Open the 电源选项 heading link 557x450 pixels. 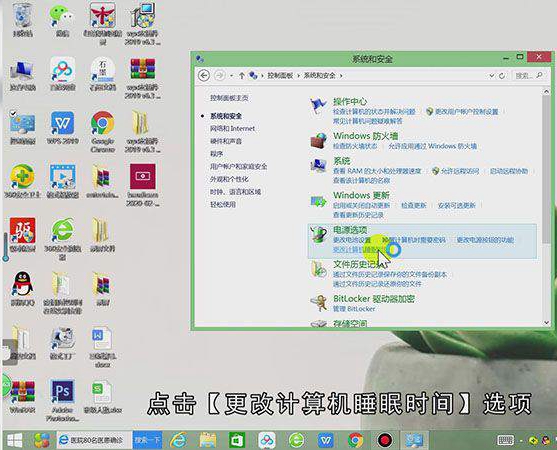click(x=350, y=230)
